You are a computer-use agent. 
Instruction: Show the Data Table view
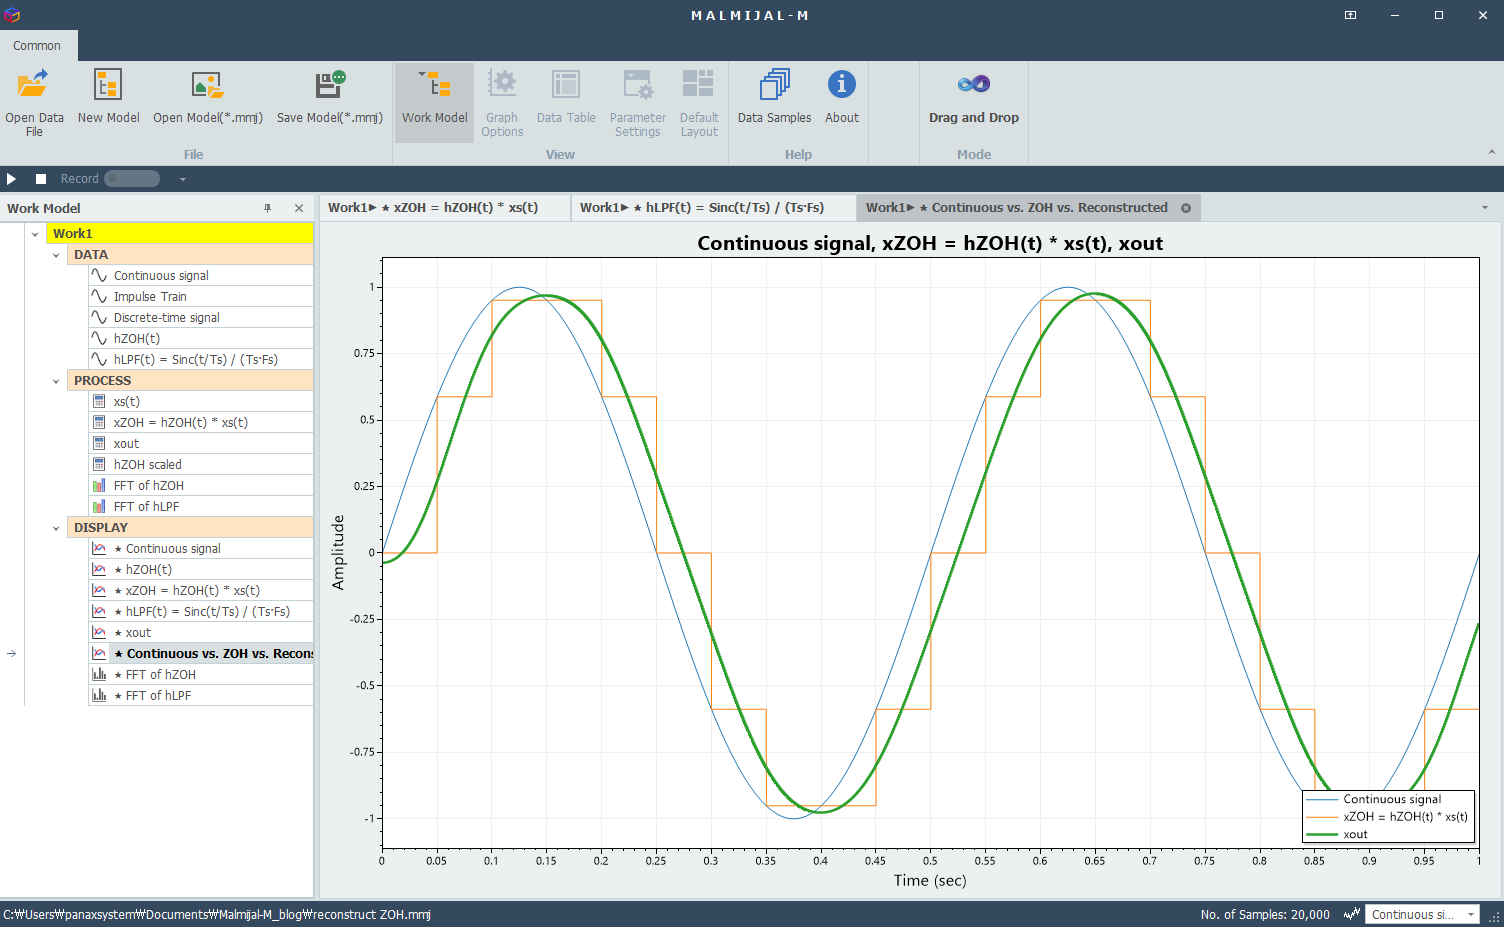click(566, 97)
